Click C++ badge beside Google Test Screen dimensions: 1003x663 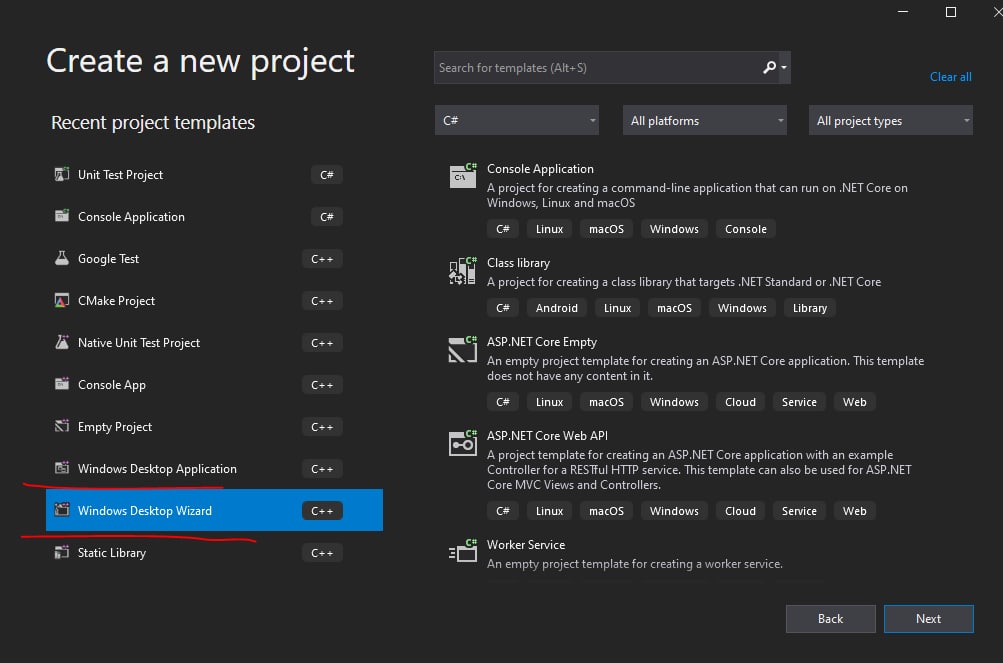[x=322, y=259]
